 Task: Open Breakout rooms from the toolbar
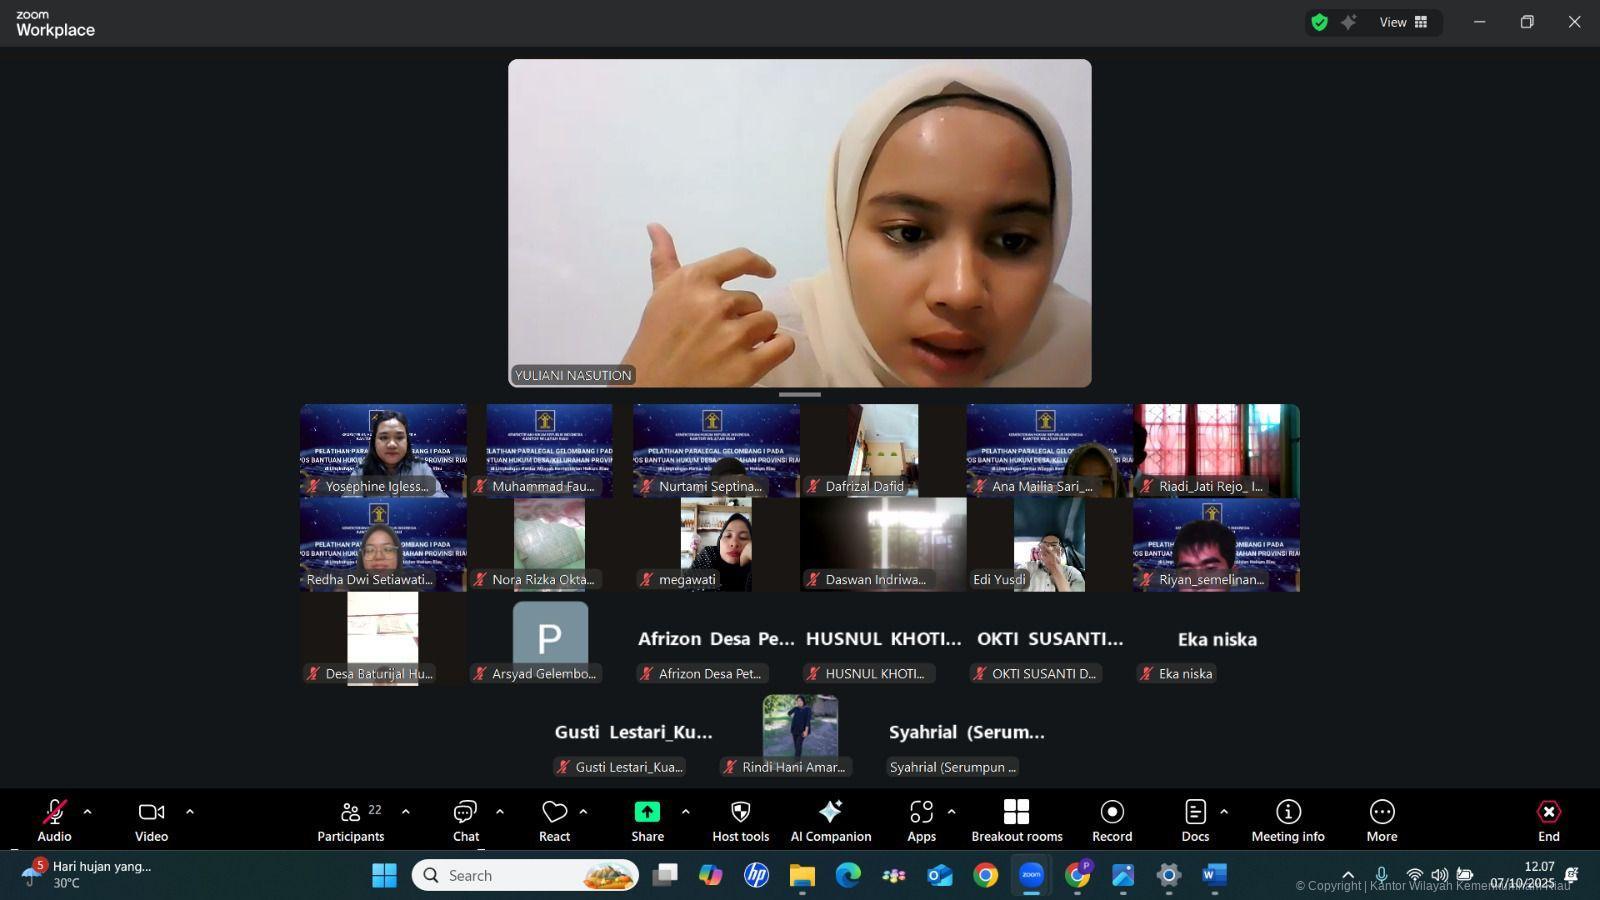coord(1016,812)
